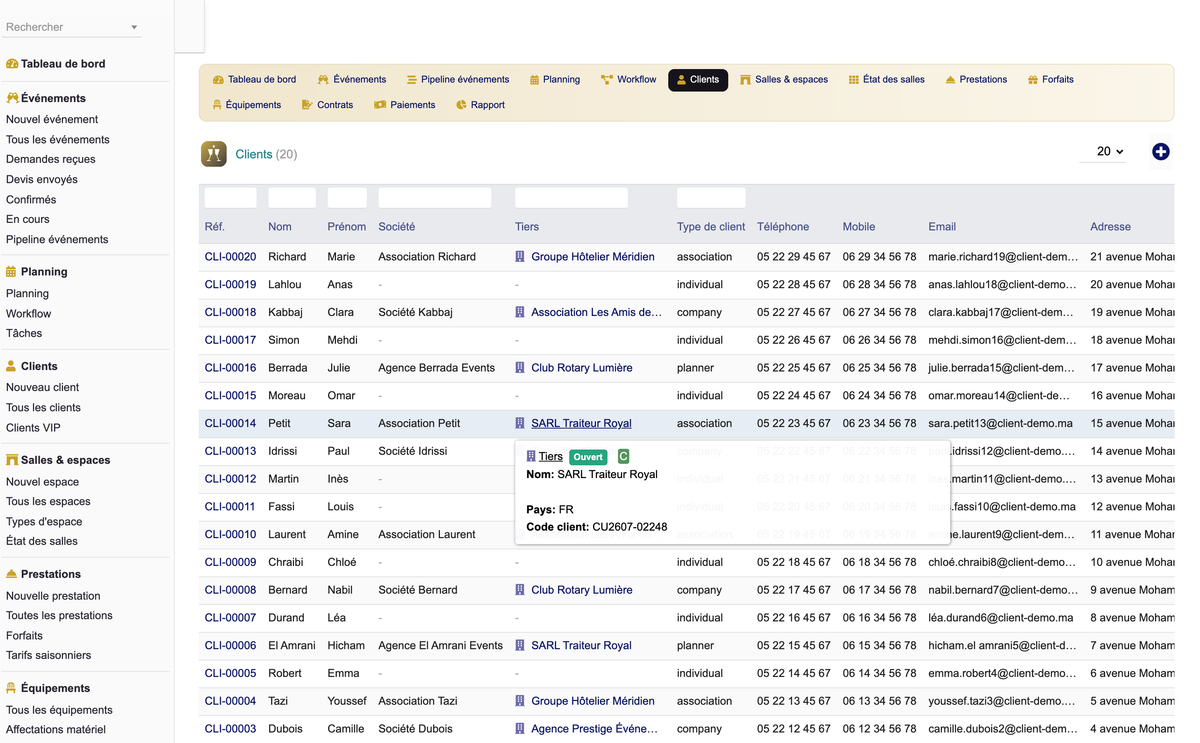Click the building icon beside SARL Traiteur Royal in row CLI-00014
This screenshot has height=743, width=1200.
[x=520, y=423]
